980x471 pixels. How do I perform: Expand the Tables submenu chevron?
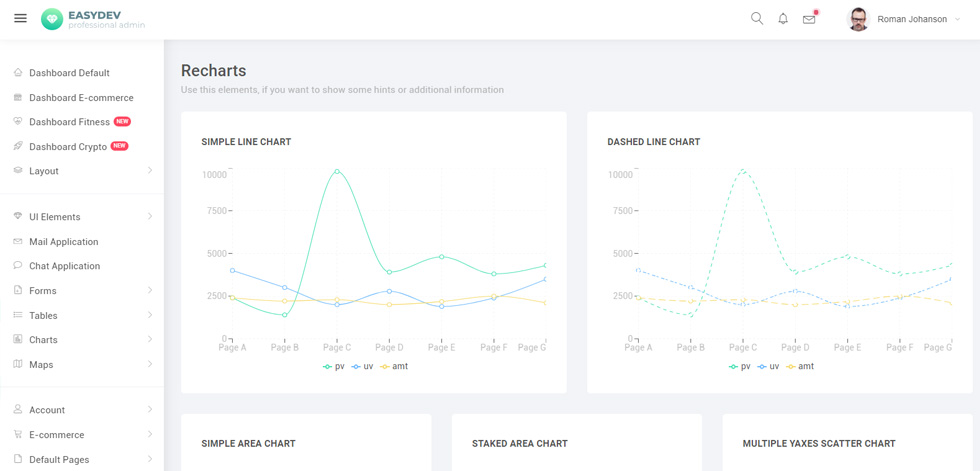pyautogui.click(x=150, y=315)
